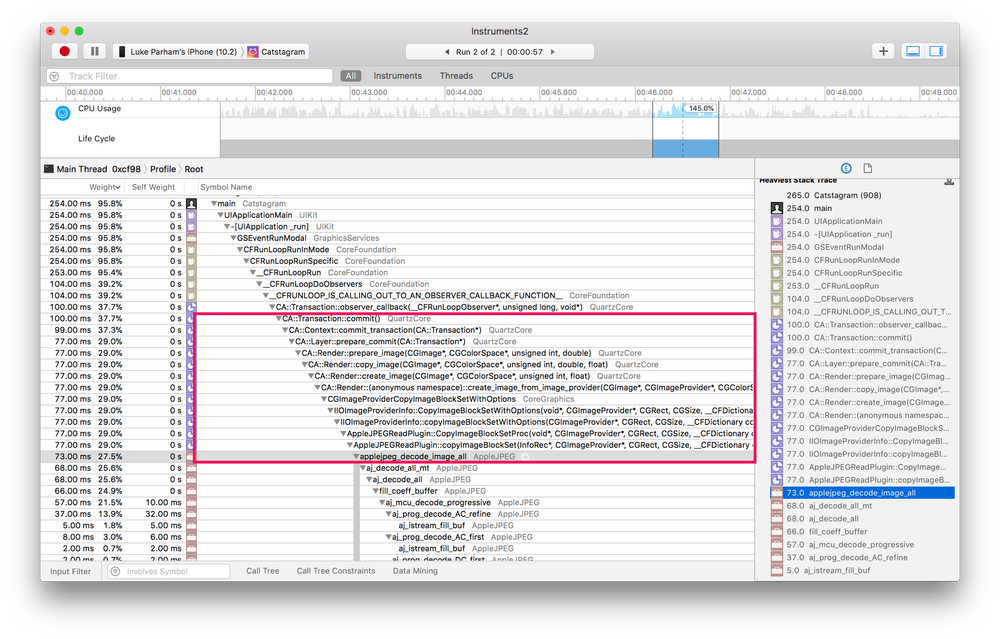Focus the Track Filter field

point(189,76)
